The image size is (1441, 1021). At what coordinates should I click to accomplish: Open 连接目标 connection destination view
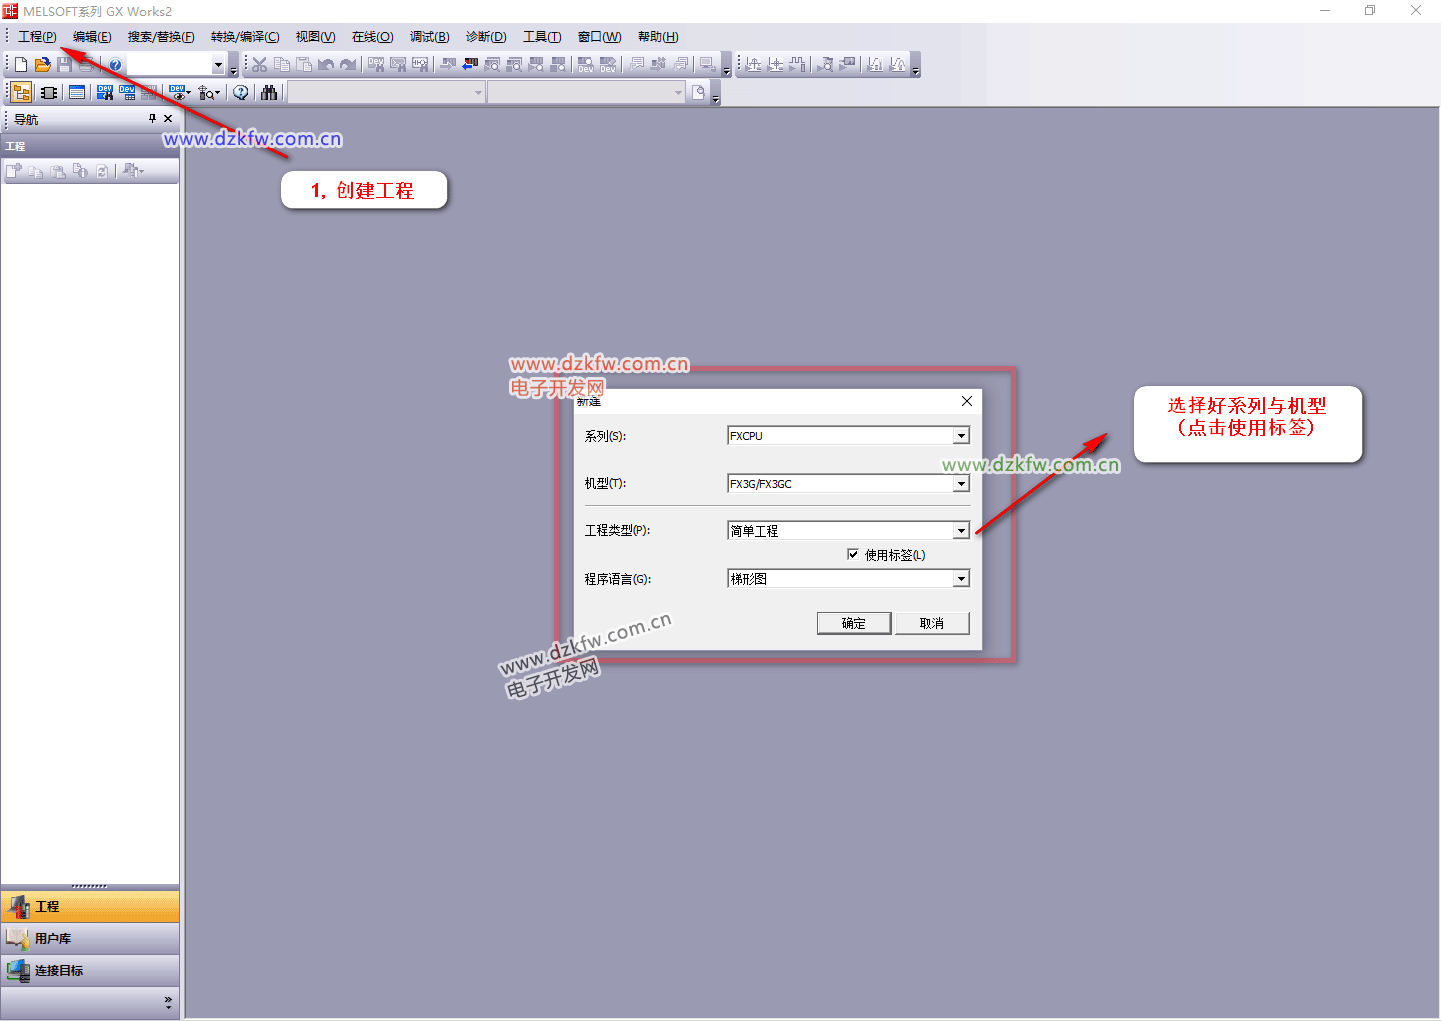(58, 971)
